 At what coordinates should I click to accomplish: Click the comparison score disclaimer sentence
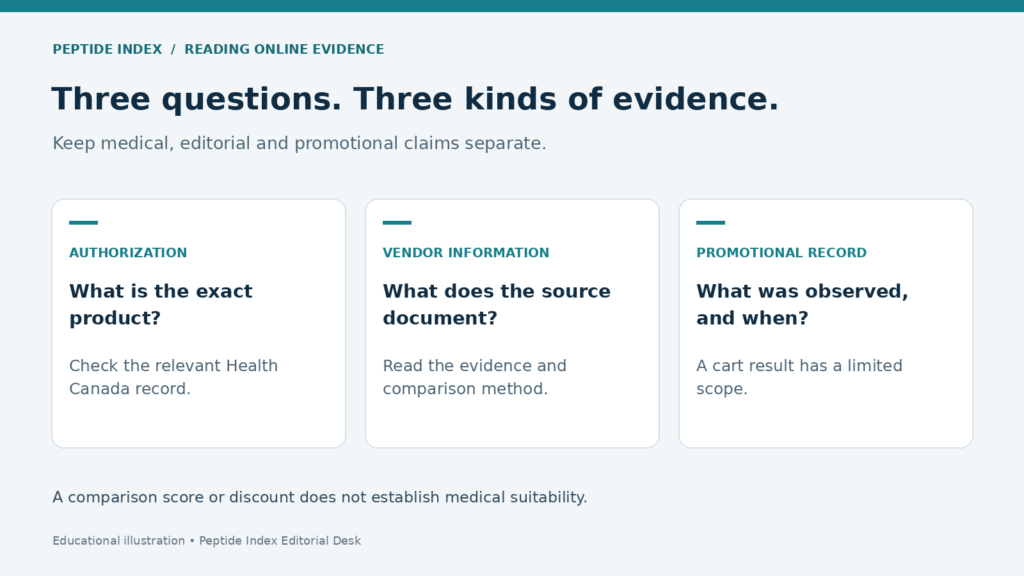click(320, 498)
